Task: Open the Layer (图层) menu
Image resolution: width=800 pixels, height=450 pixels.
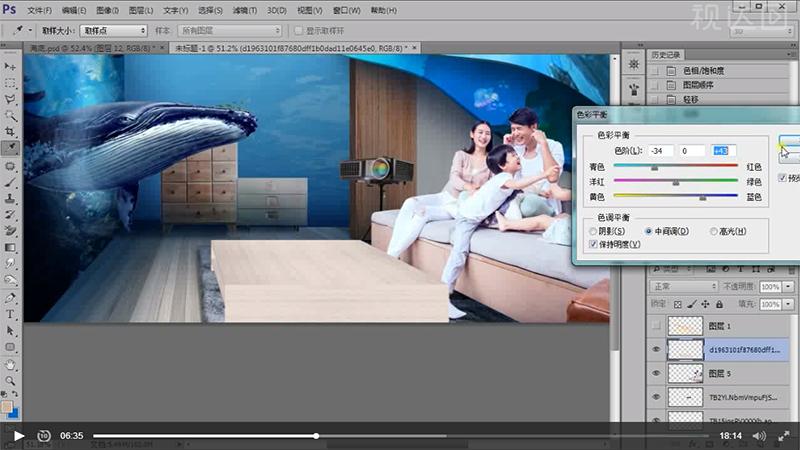Action: [x=141, y=10]
